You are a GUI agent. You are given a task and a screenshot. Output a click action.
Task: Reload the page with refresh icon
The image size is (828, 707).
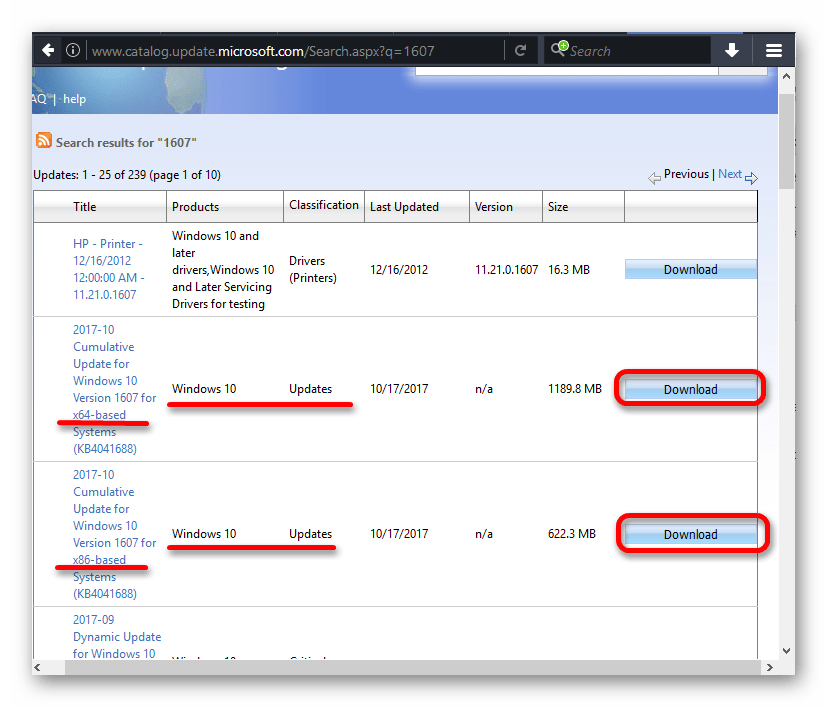click(520, 50)
